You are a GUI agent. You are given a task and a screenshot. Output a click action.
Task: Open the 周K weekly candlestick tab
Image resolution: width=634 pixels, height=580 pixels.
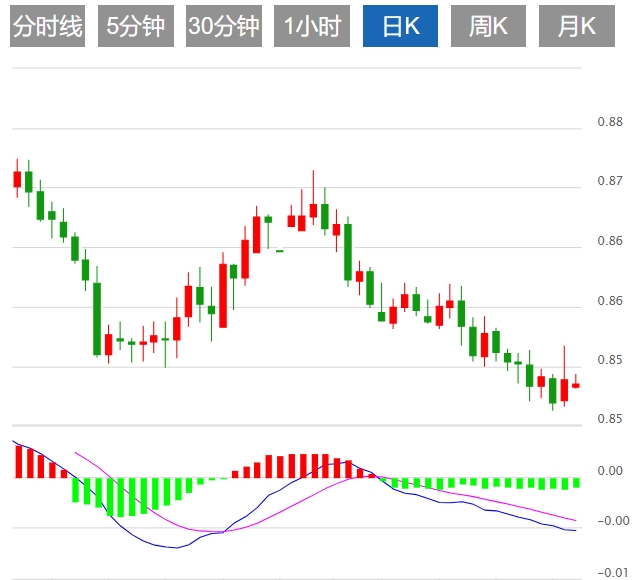488,26
